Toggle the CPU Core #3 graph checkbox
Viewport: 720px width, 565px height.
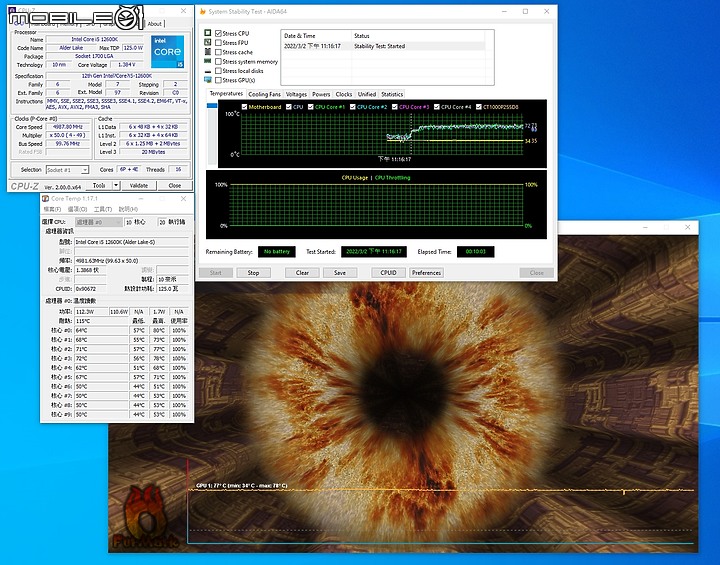[394, 107]
